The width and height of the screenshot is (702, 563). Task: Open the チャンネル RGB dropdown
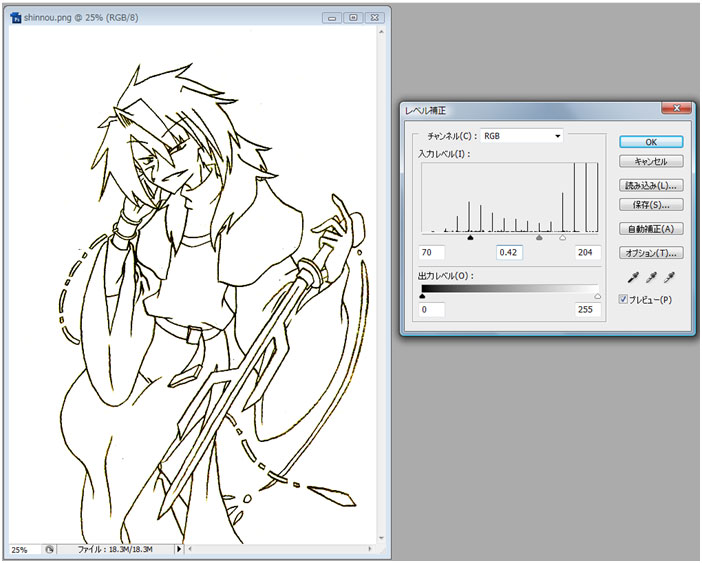click(x=521, y=136)
